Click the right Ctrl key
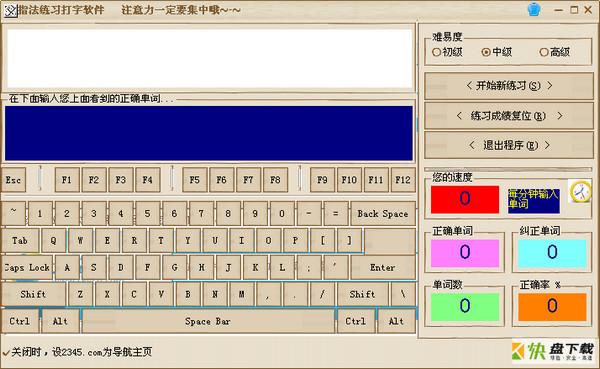Viewport: 600px width, 369px height. pos(356,321)
